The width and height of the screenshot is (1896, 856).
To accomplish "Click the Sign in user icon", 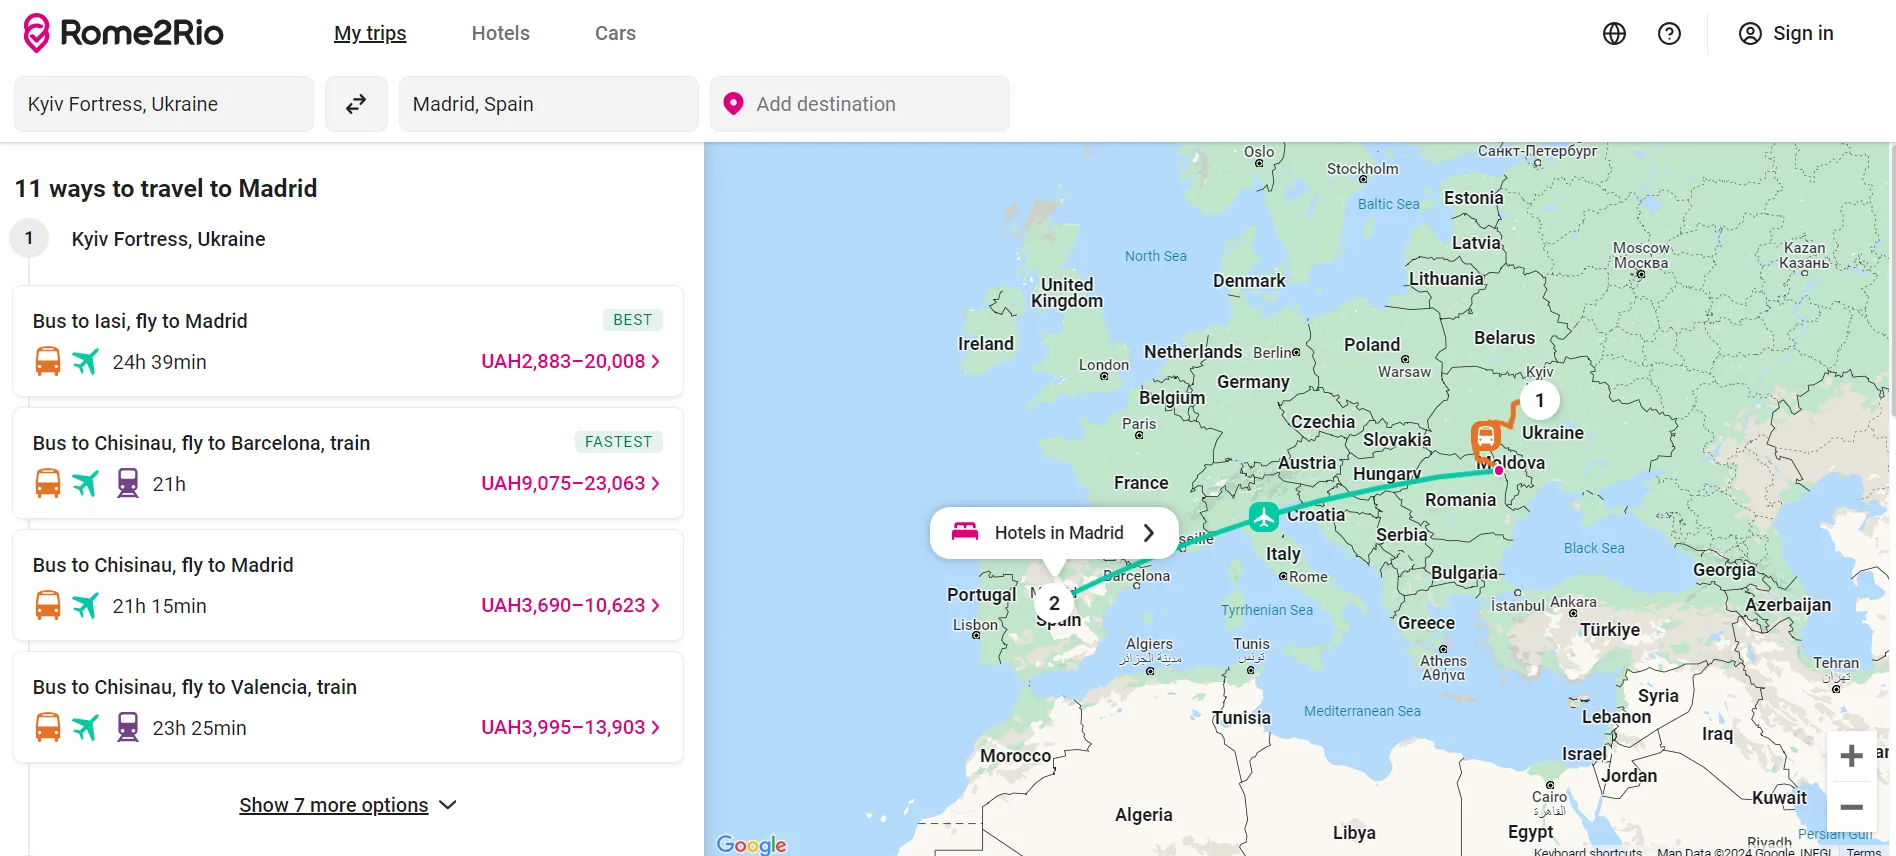I will click(x=1750, y=34).
